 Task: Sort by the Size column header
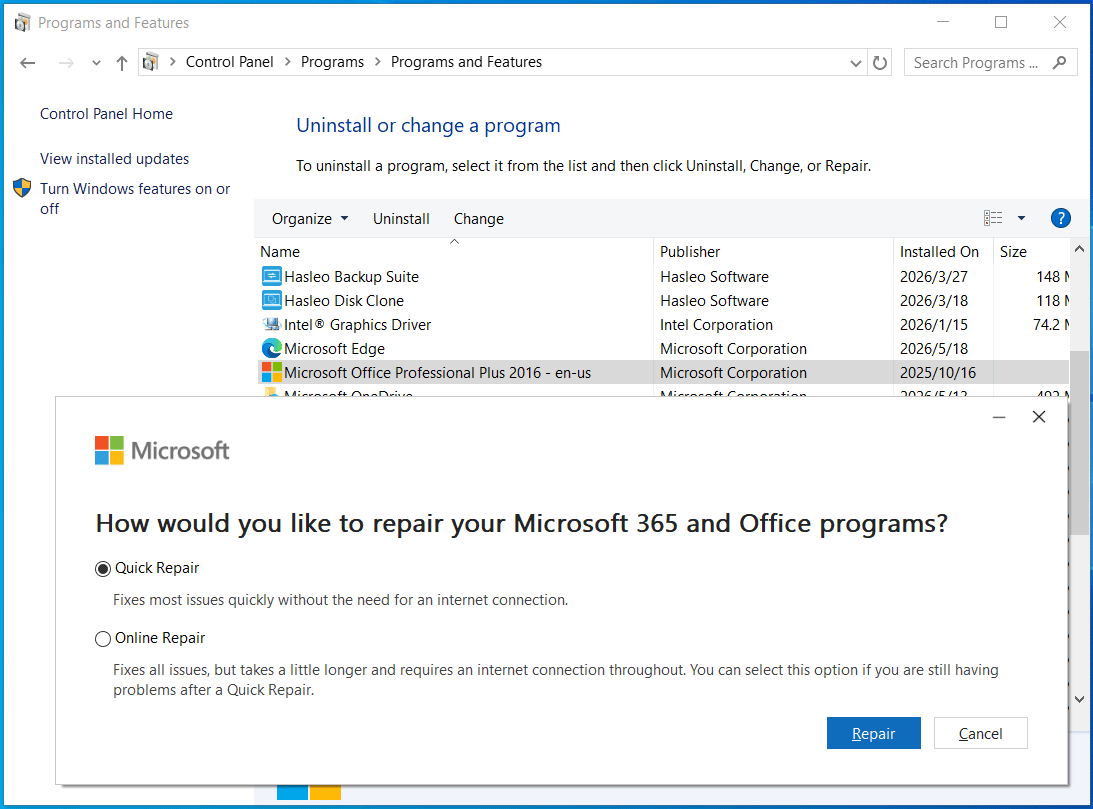click(x=1031, y=252)
